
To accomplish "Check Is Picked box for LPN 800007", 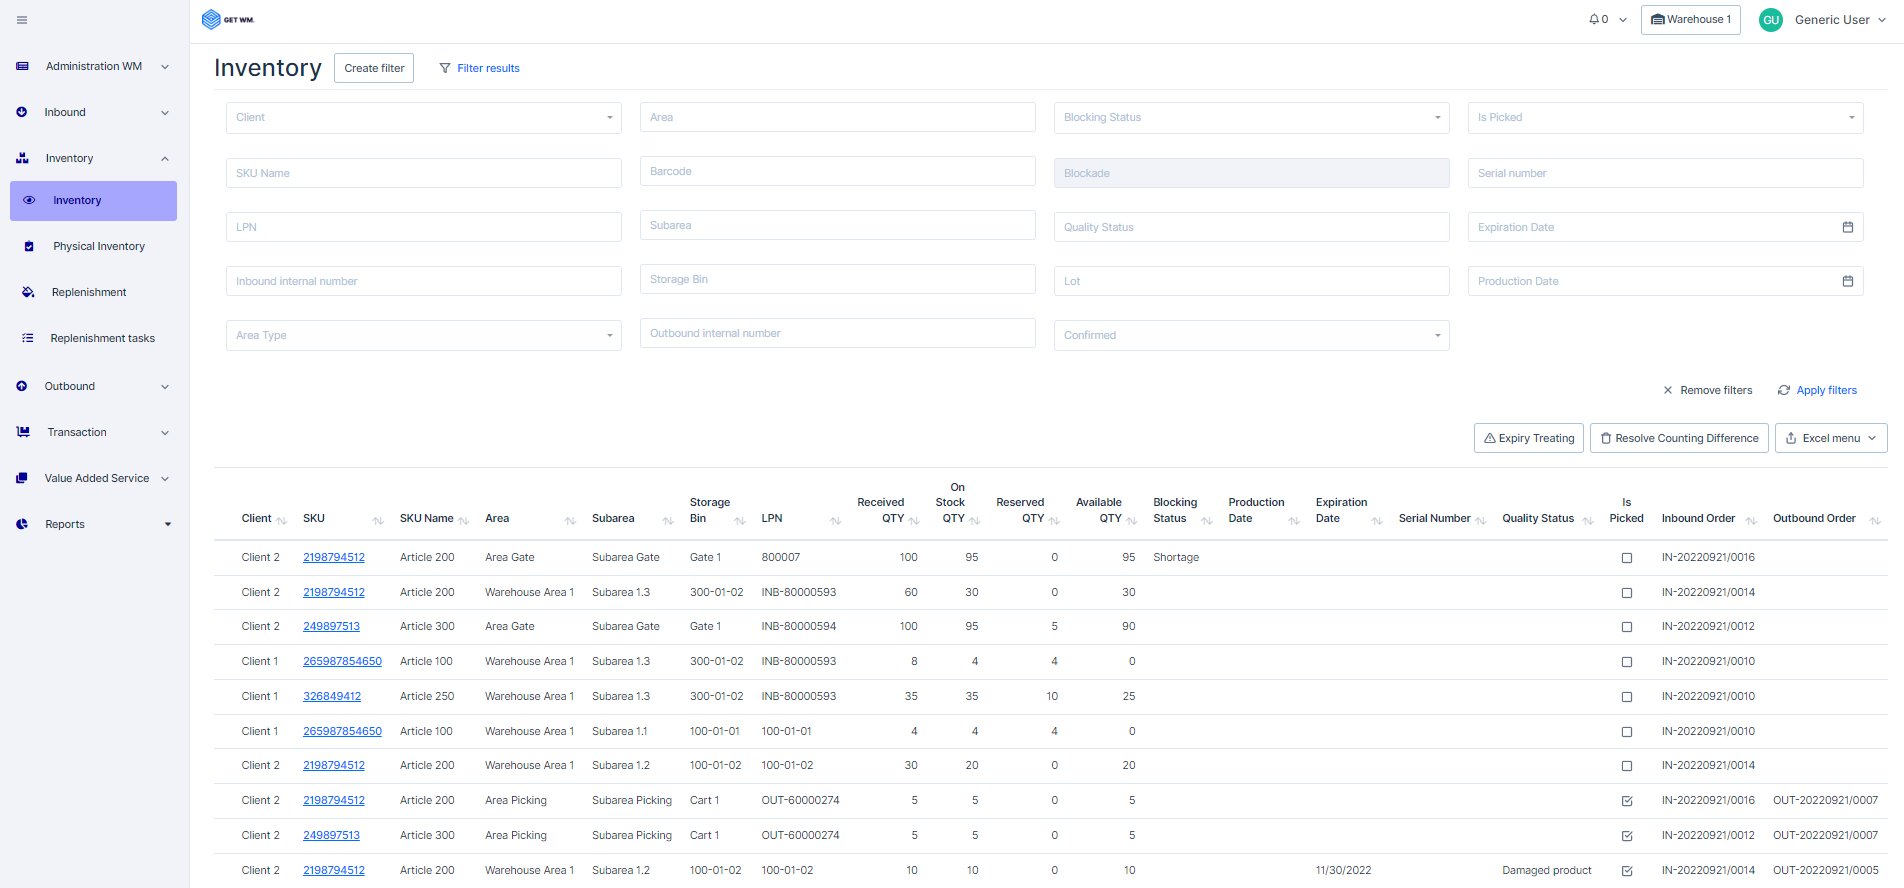I will 1626,558.
